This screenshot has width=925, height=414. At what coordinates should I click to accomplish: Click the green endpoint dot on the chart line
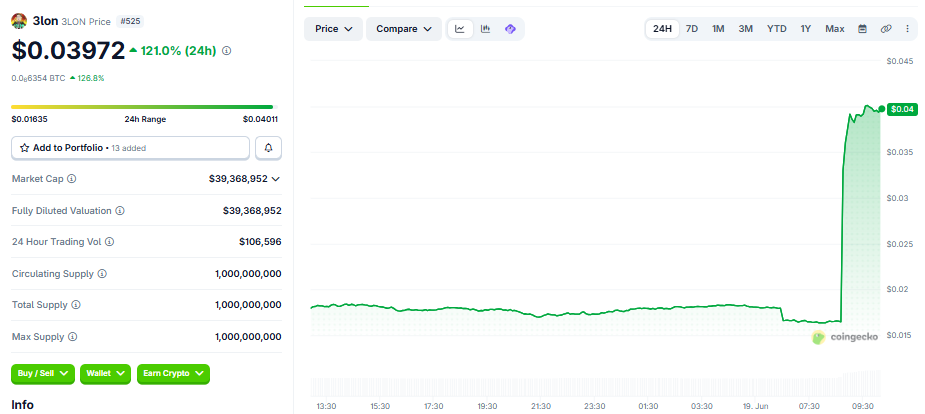[x=881, y=109]
